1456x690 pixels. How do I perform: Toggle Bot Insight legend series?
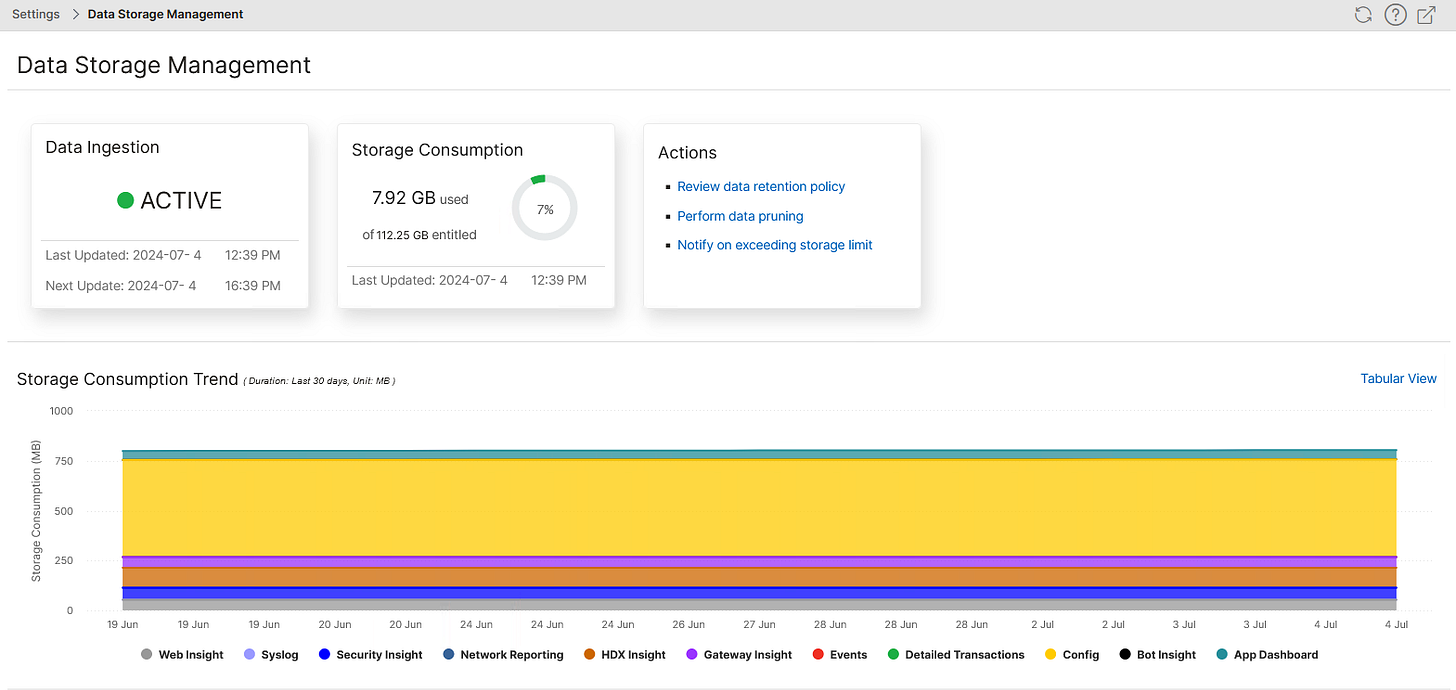point(1157,655)
